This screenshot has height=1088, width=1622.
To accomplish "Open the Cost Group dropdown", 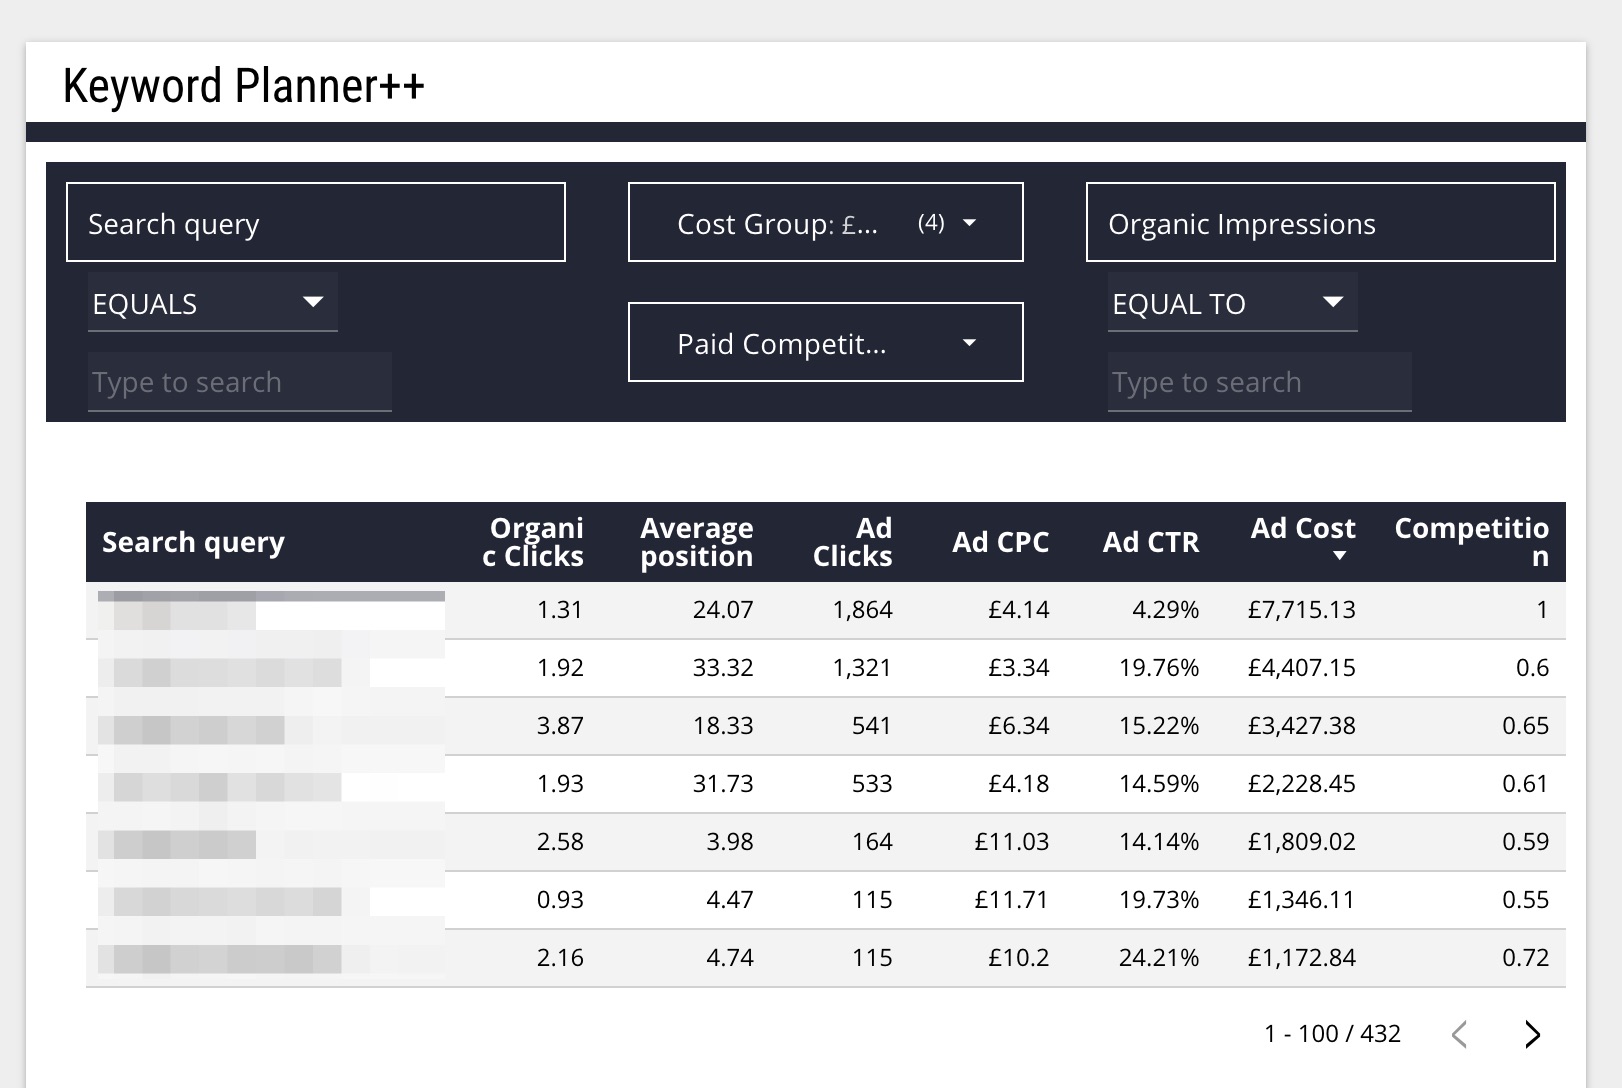I will 825,223.
